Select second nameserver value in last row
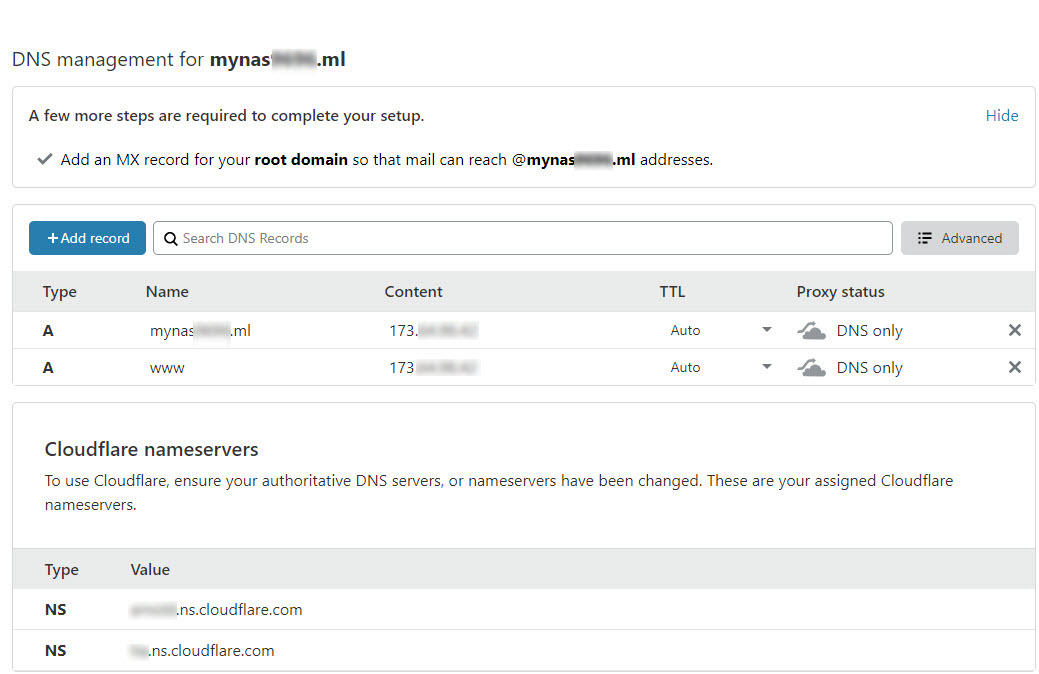The height and width of the screenshot is (674, 1039). 202,651
